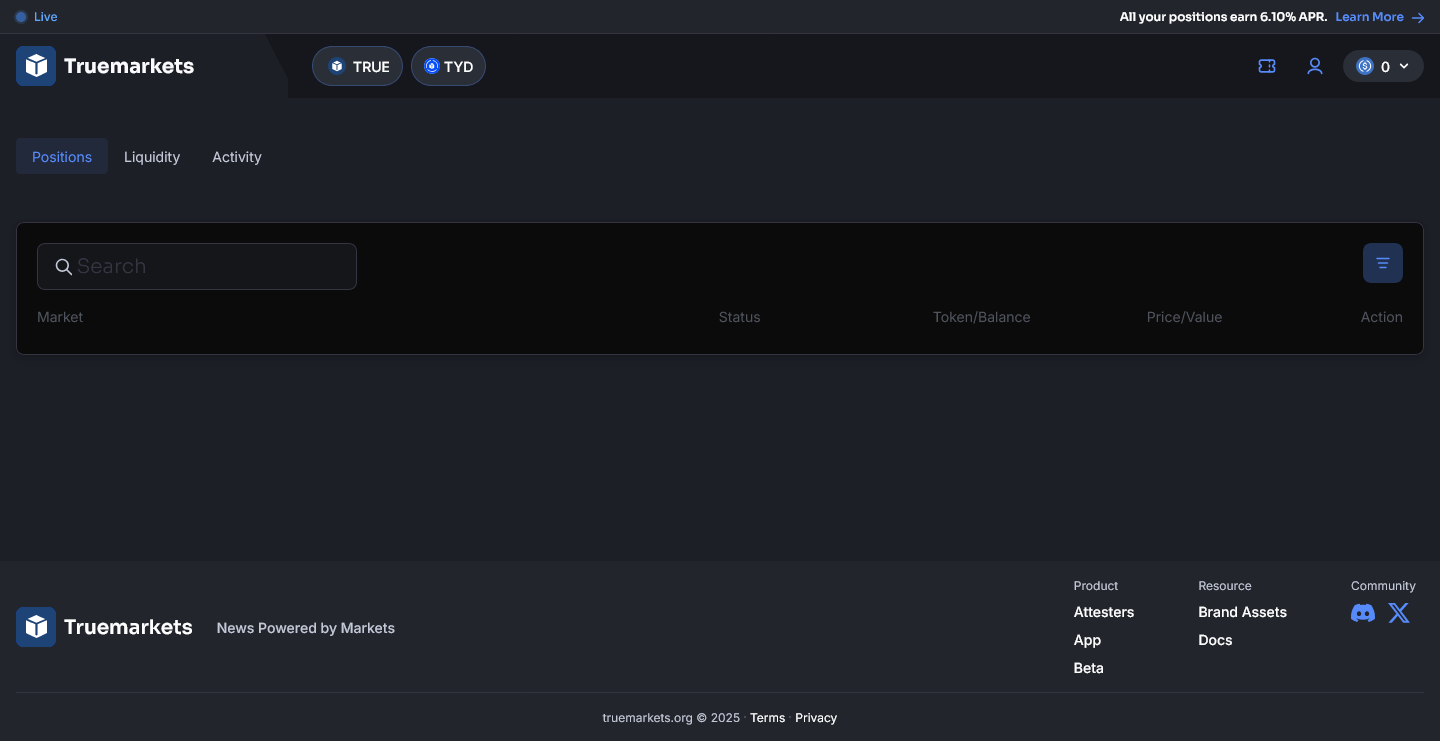Click the Live status indicator
The height and width of the screenshot is (741, 1440).
(36, 16)
